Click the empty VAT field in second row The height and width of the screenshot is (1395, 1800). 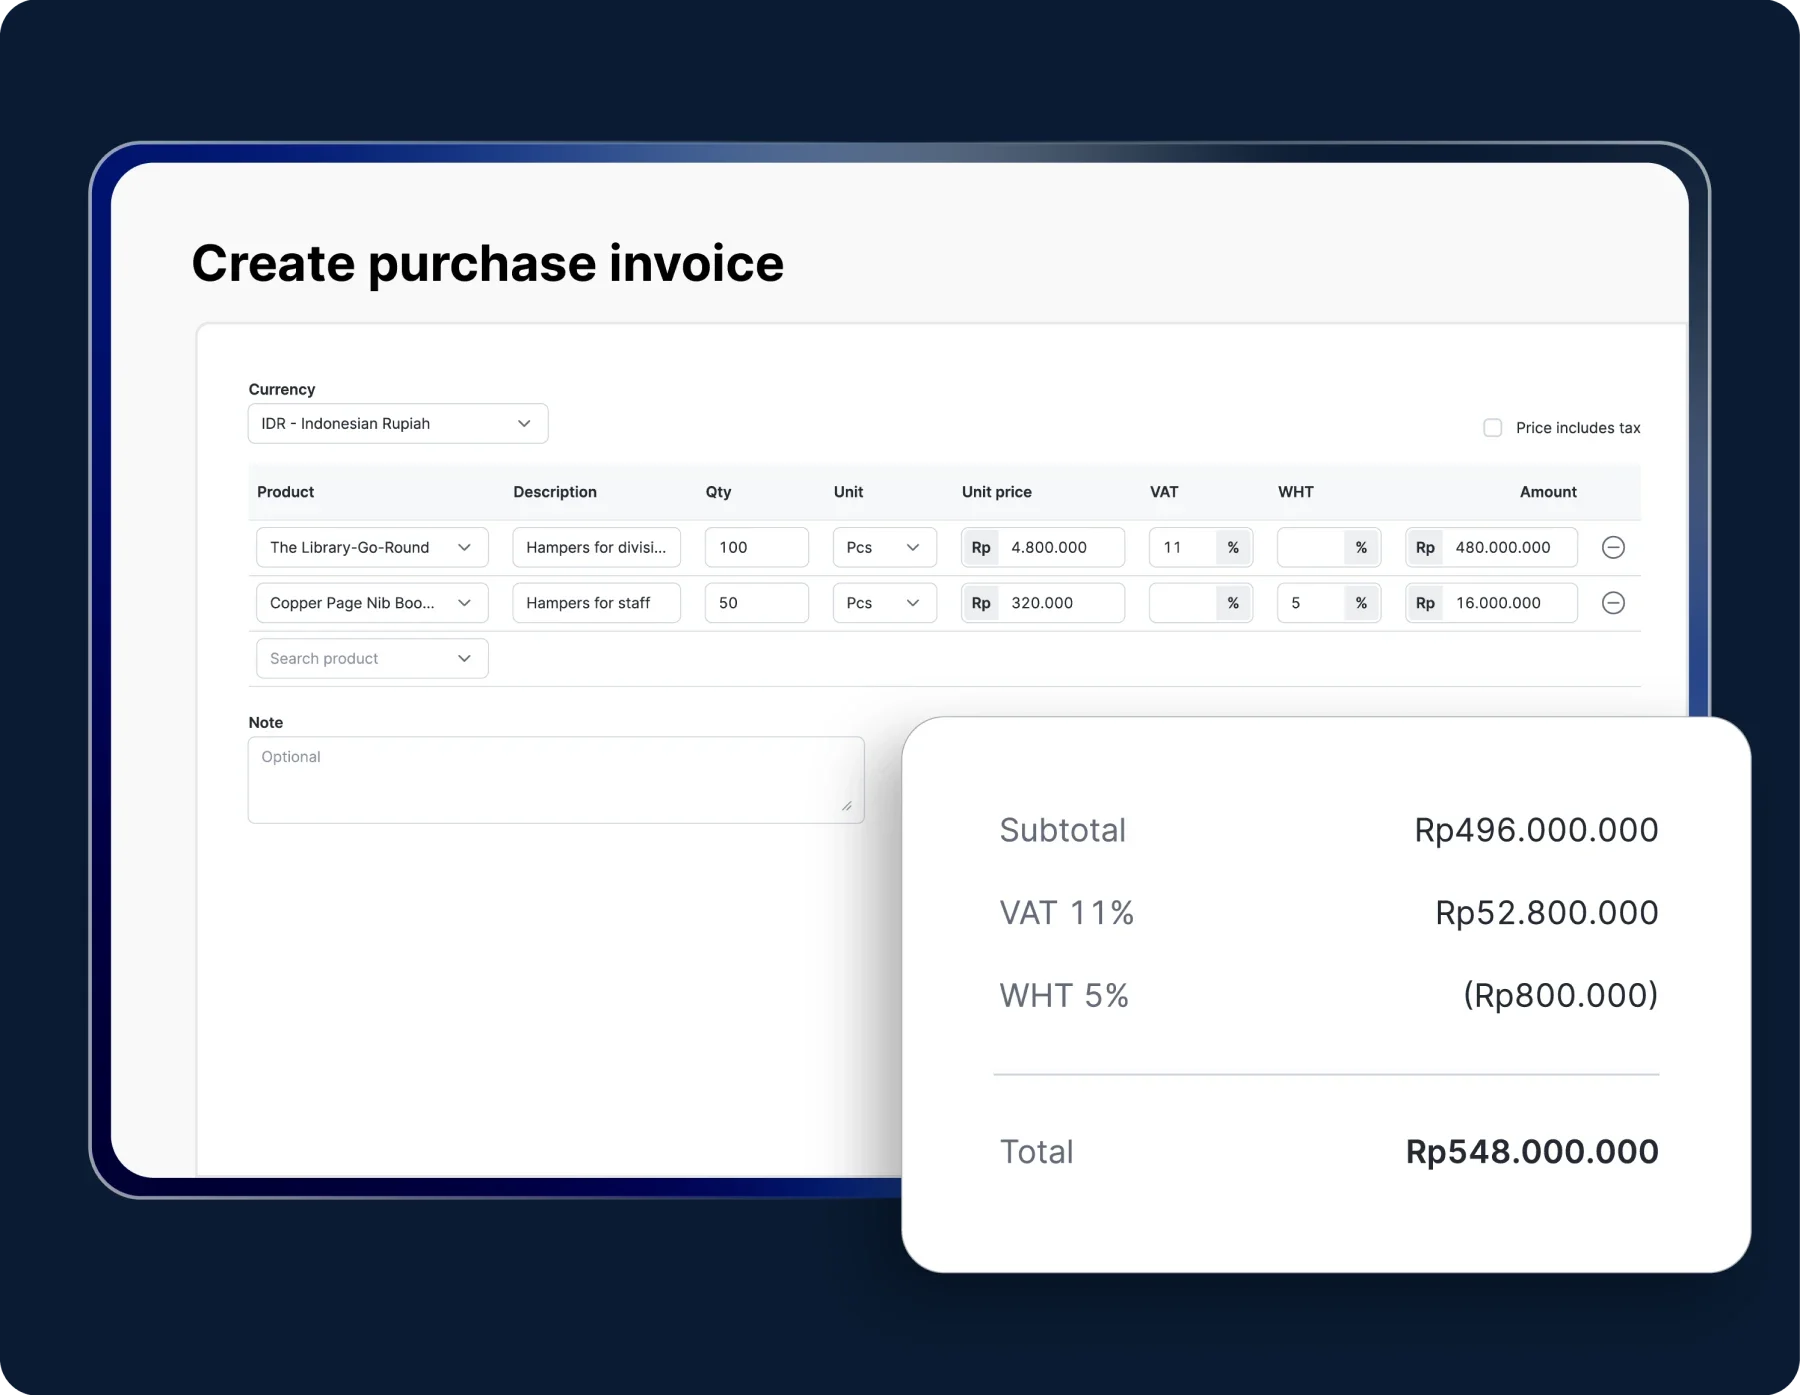1183,603
